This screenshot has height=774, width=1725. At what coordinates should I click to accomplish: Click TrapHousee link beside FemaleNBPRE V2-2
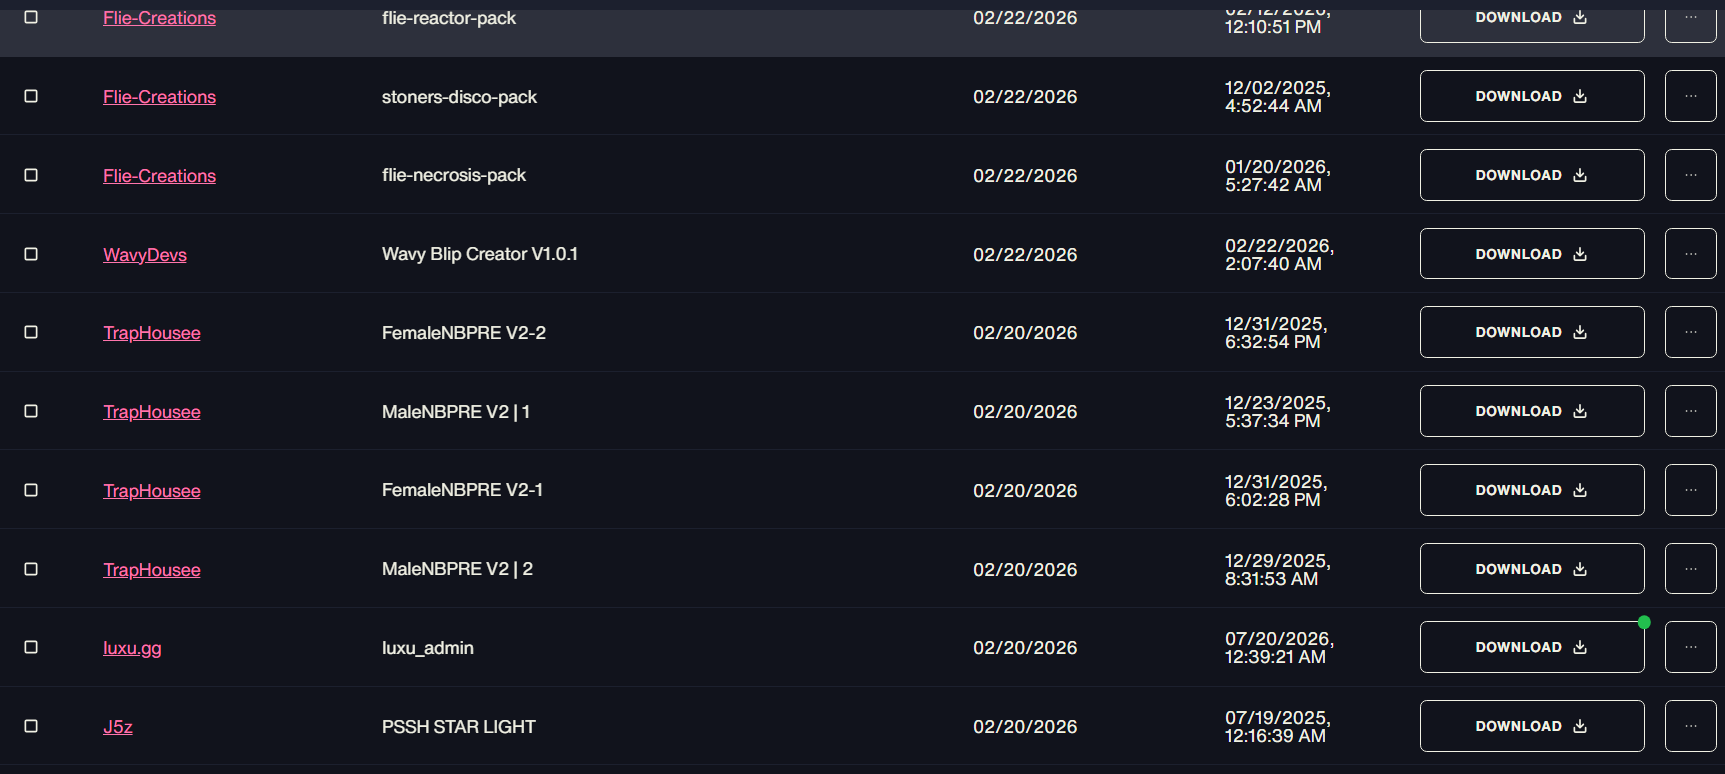pos(152,333)
